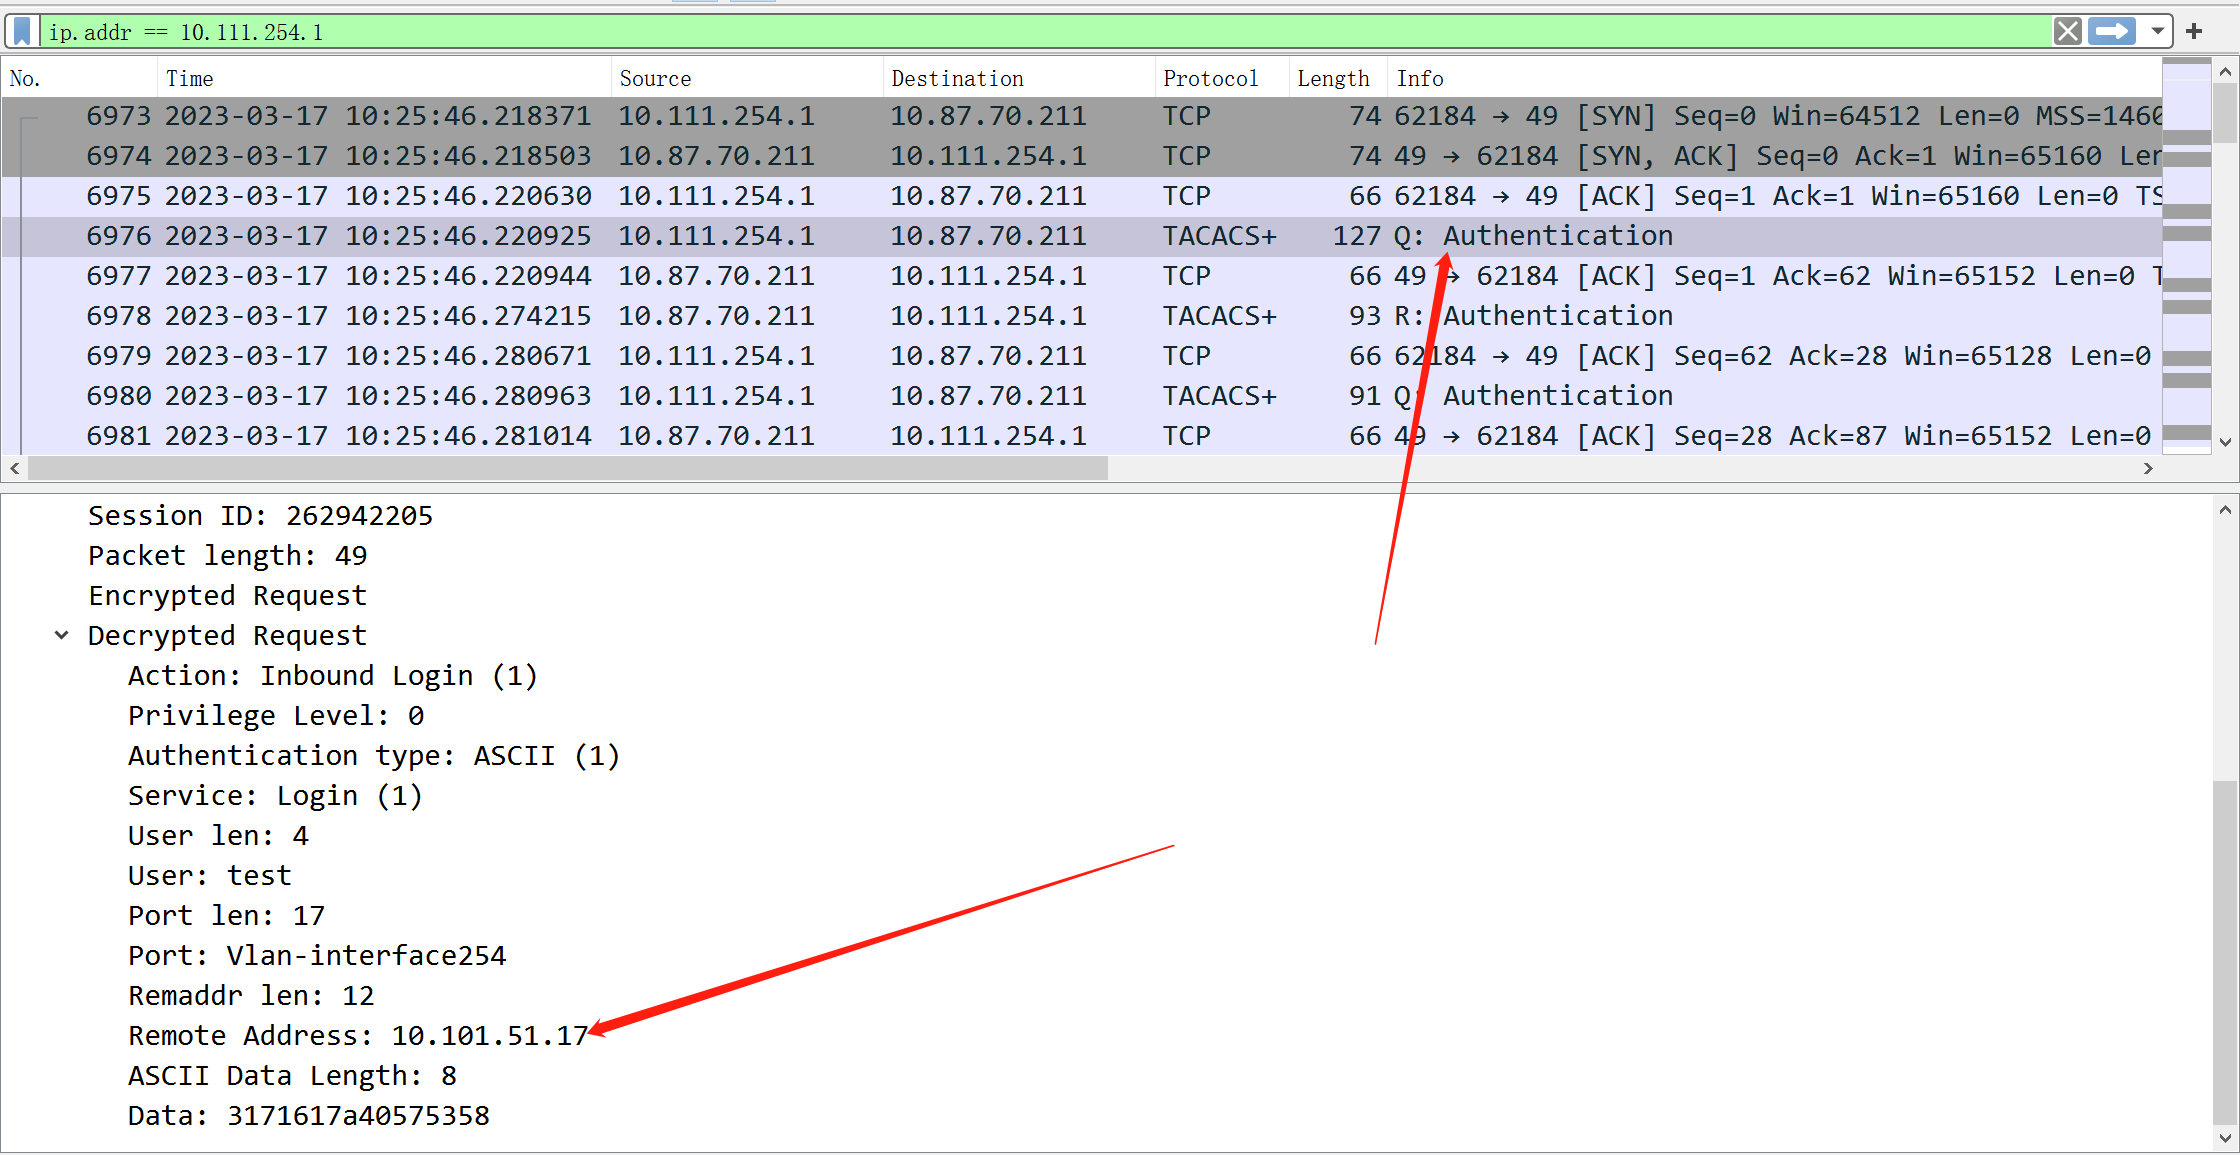Select the Remote Address field line
The image size is (2240, 1155).
tap(357, 1036)
